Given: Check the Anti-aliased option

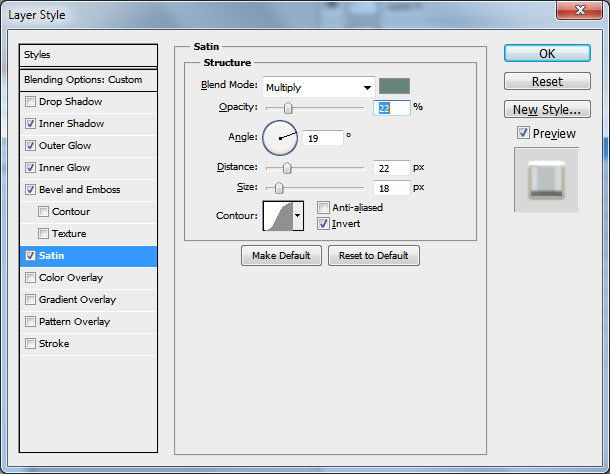Looking at the screenshot, I should tap(323, 207).
